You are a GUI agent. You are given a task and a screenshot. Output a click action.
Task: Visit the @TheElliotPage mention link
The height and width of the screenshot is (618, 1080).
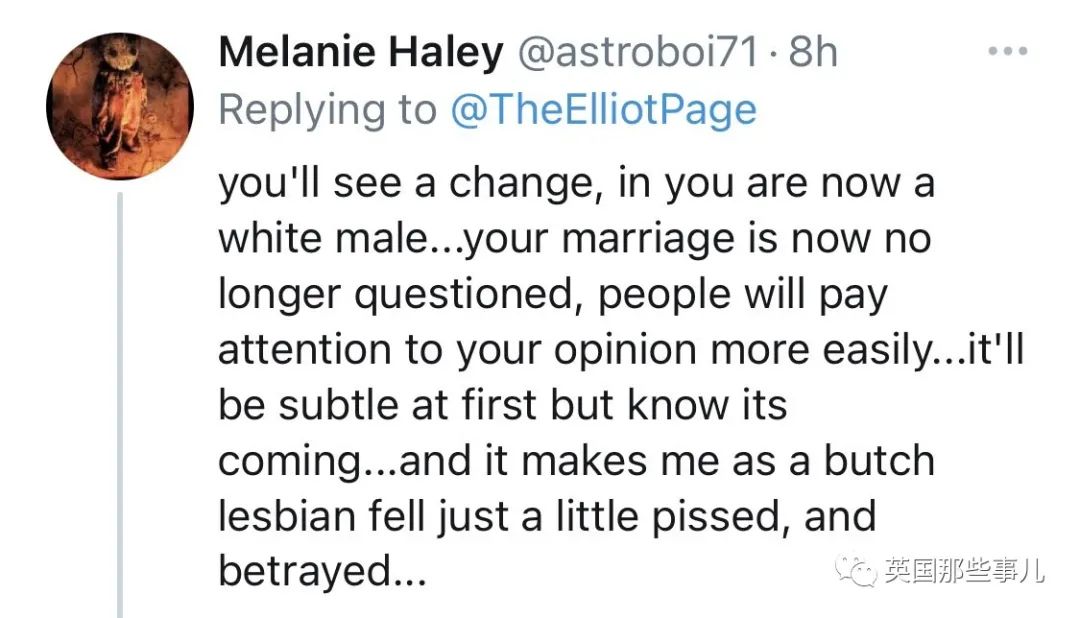(x=603, y=109)
